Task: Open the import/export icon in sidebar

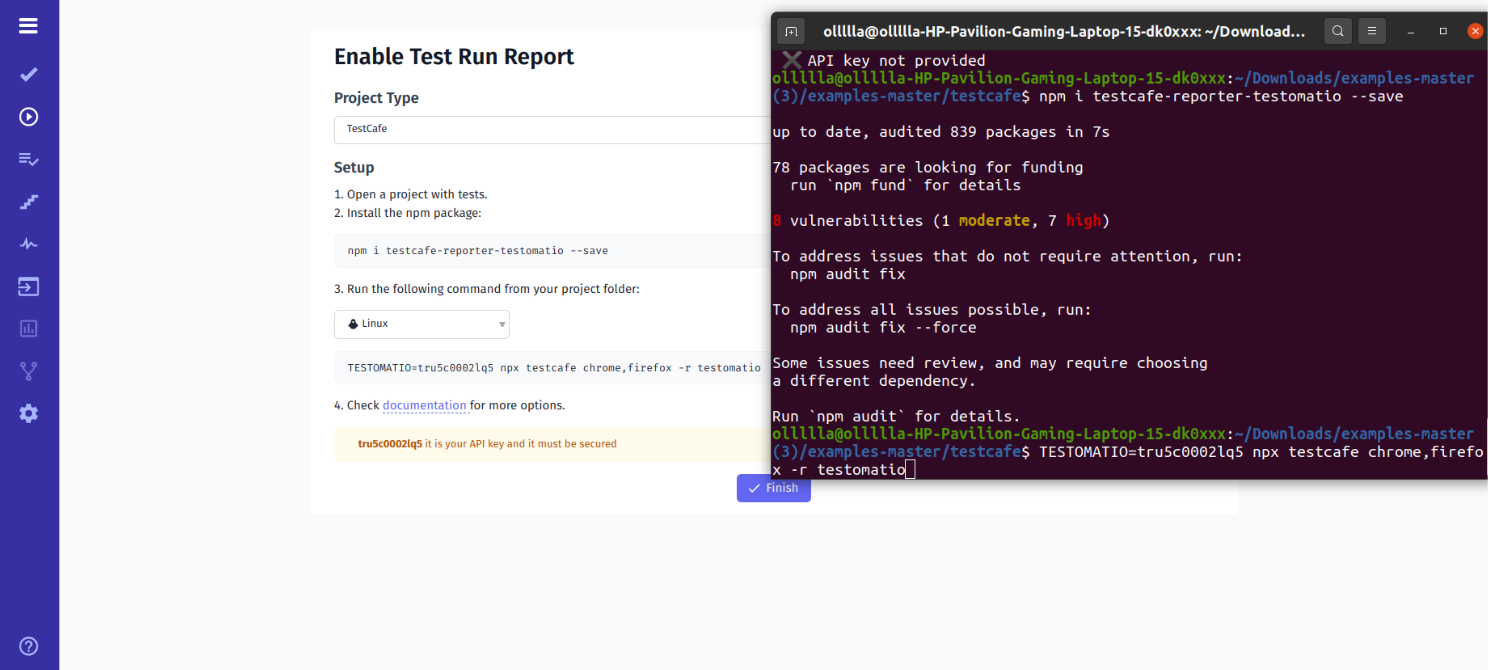Action: 28,286
